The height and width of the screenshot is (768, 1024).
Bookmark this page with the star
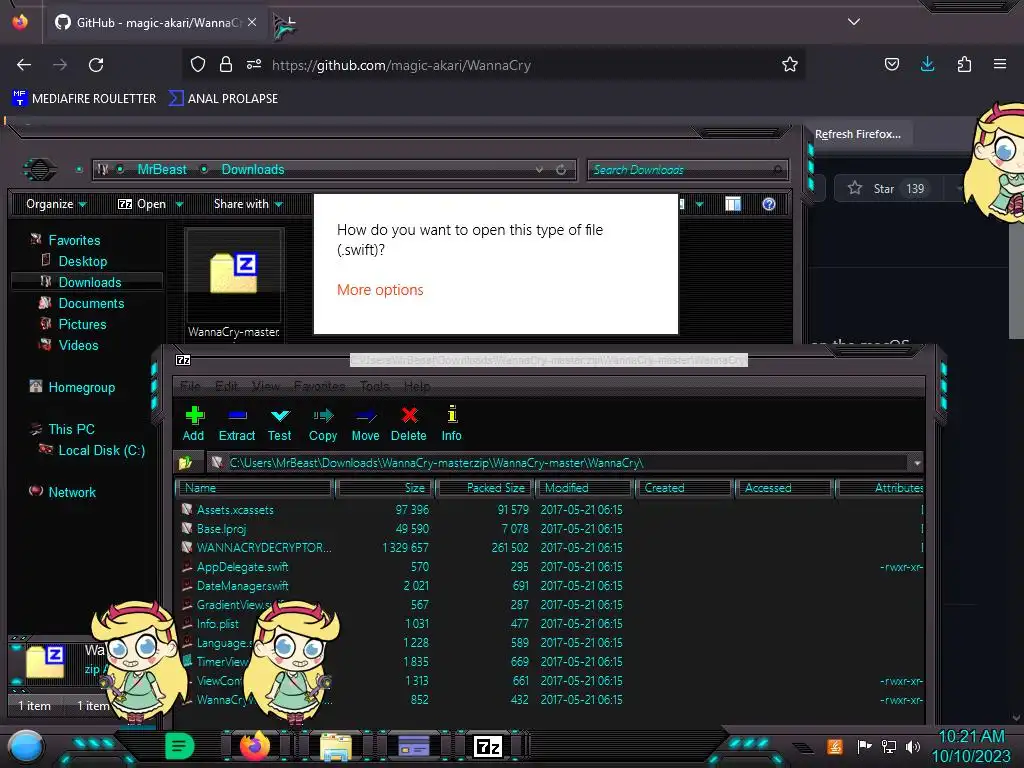click(x=790, y=64)
